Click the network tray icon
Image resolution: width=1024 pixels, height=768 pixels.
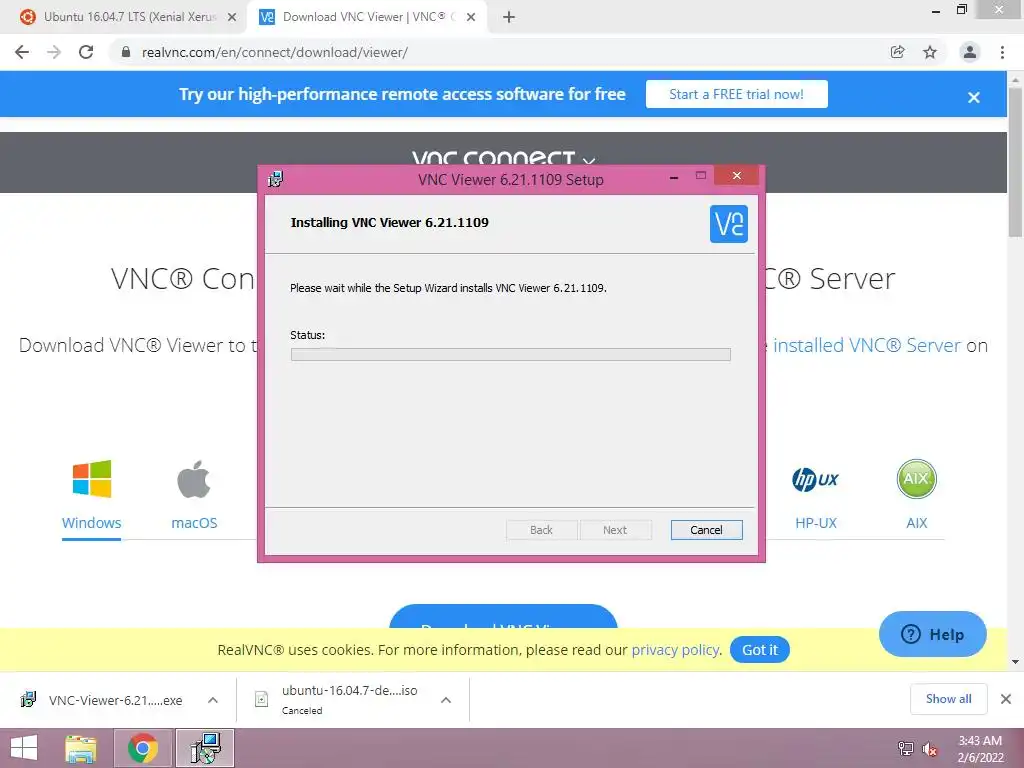[906, 749]
